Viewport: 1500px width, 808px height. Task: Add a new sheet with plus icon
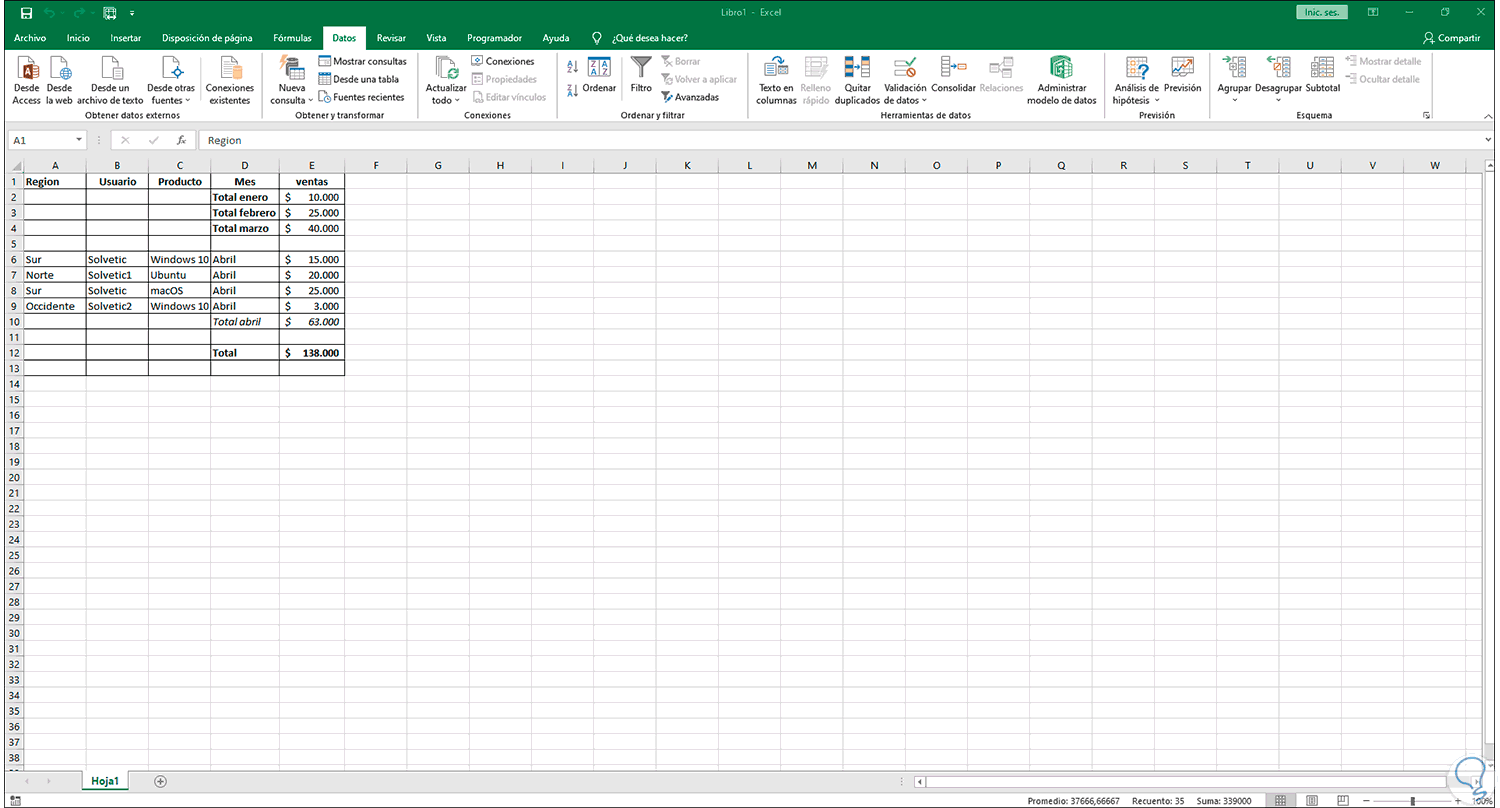coord(160,781)
